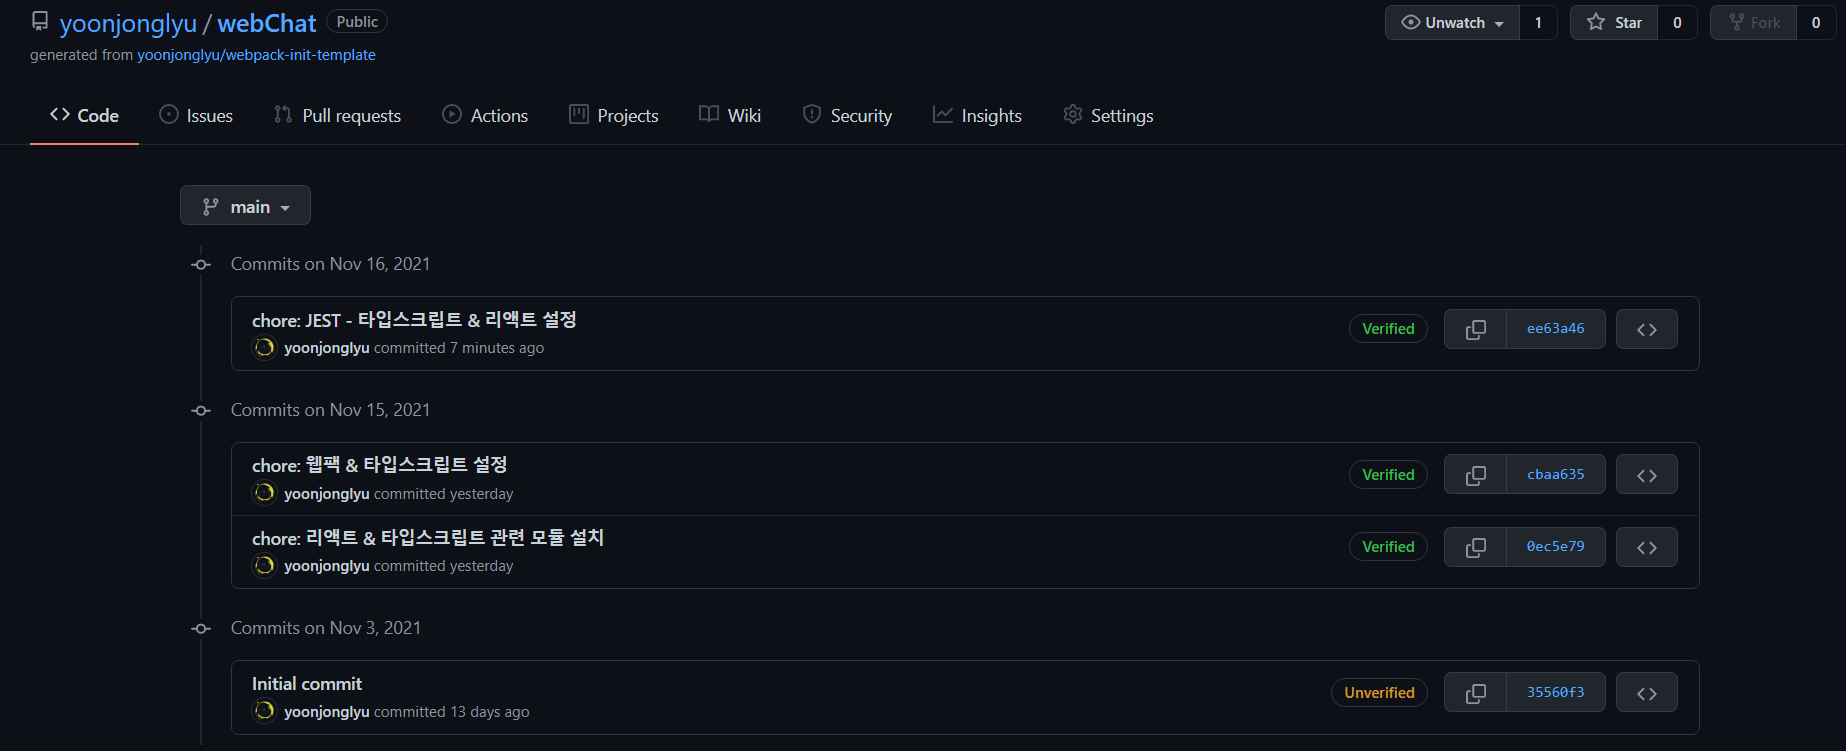Open the Code tab
This screenshot has width=1846, height=751.
coord(84,116)
